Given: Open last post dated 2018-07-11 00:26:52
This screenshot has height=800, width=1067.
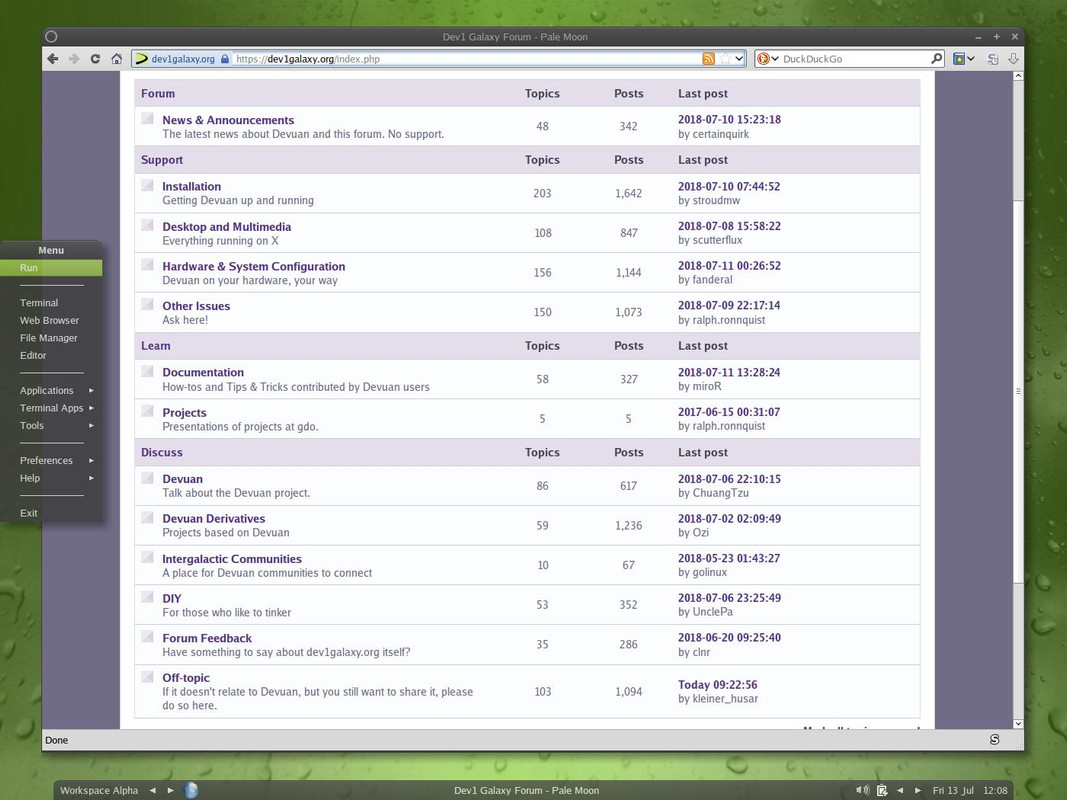Looking at the screenshot, I should [729, 265].
